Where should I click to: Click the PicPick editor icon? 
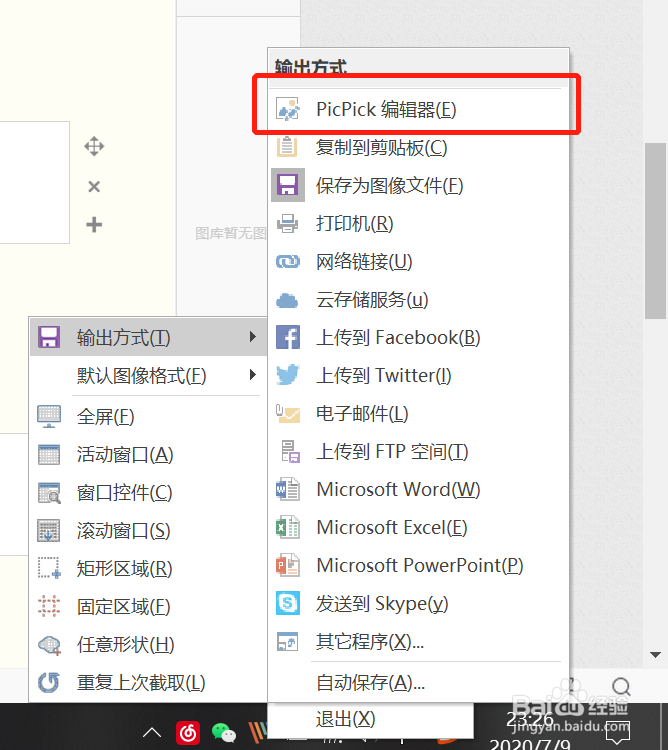click(x=288, y=110)
